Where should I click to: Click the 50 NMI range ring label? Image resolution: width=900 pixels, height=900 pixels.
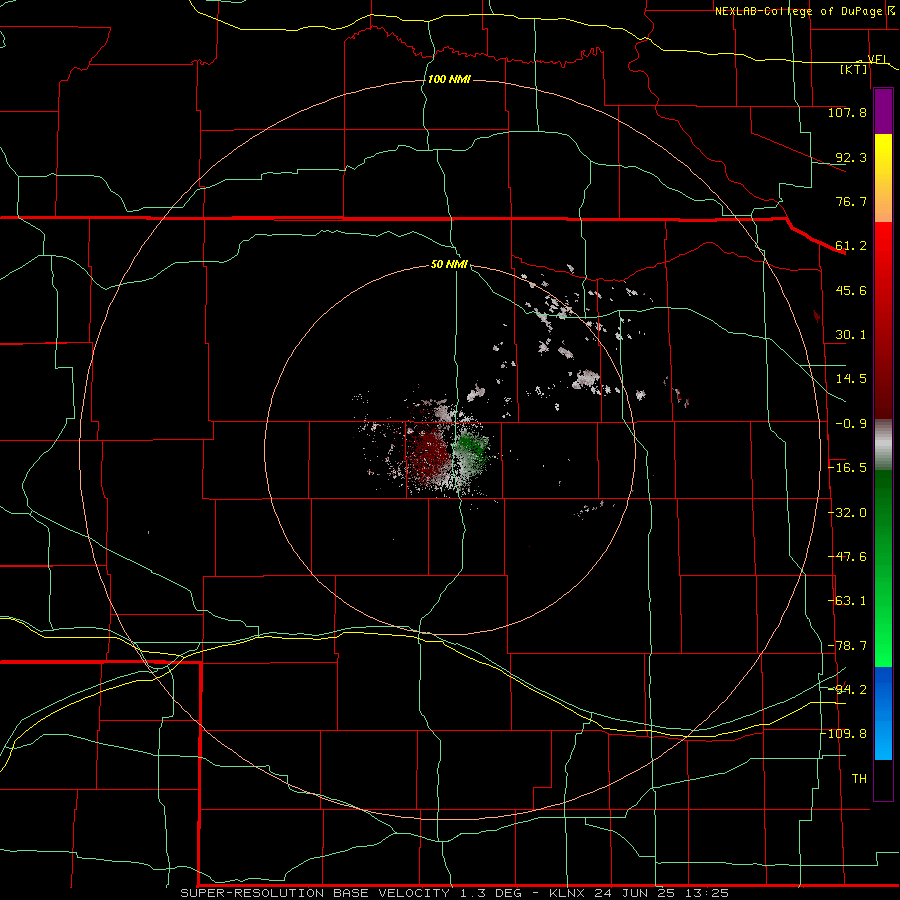pos(449,265)
